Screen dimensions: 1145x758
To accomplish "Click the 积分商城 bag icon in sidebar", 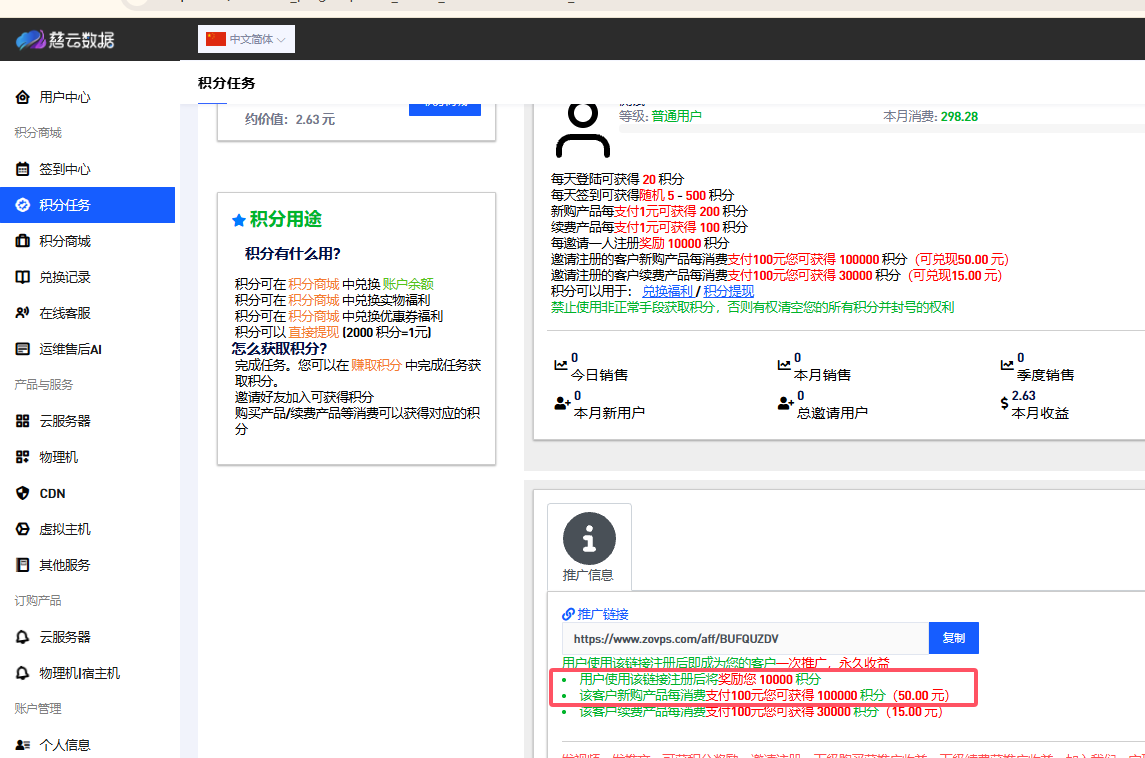I will tap(22, 241).
